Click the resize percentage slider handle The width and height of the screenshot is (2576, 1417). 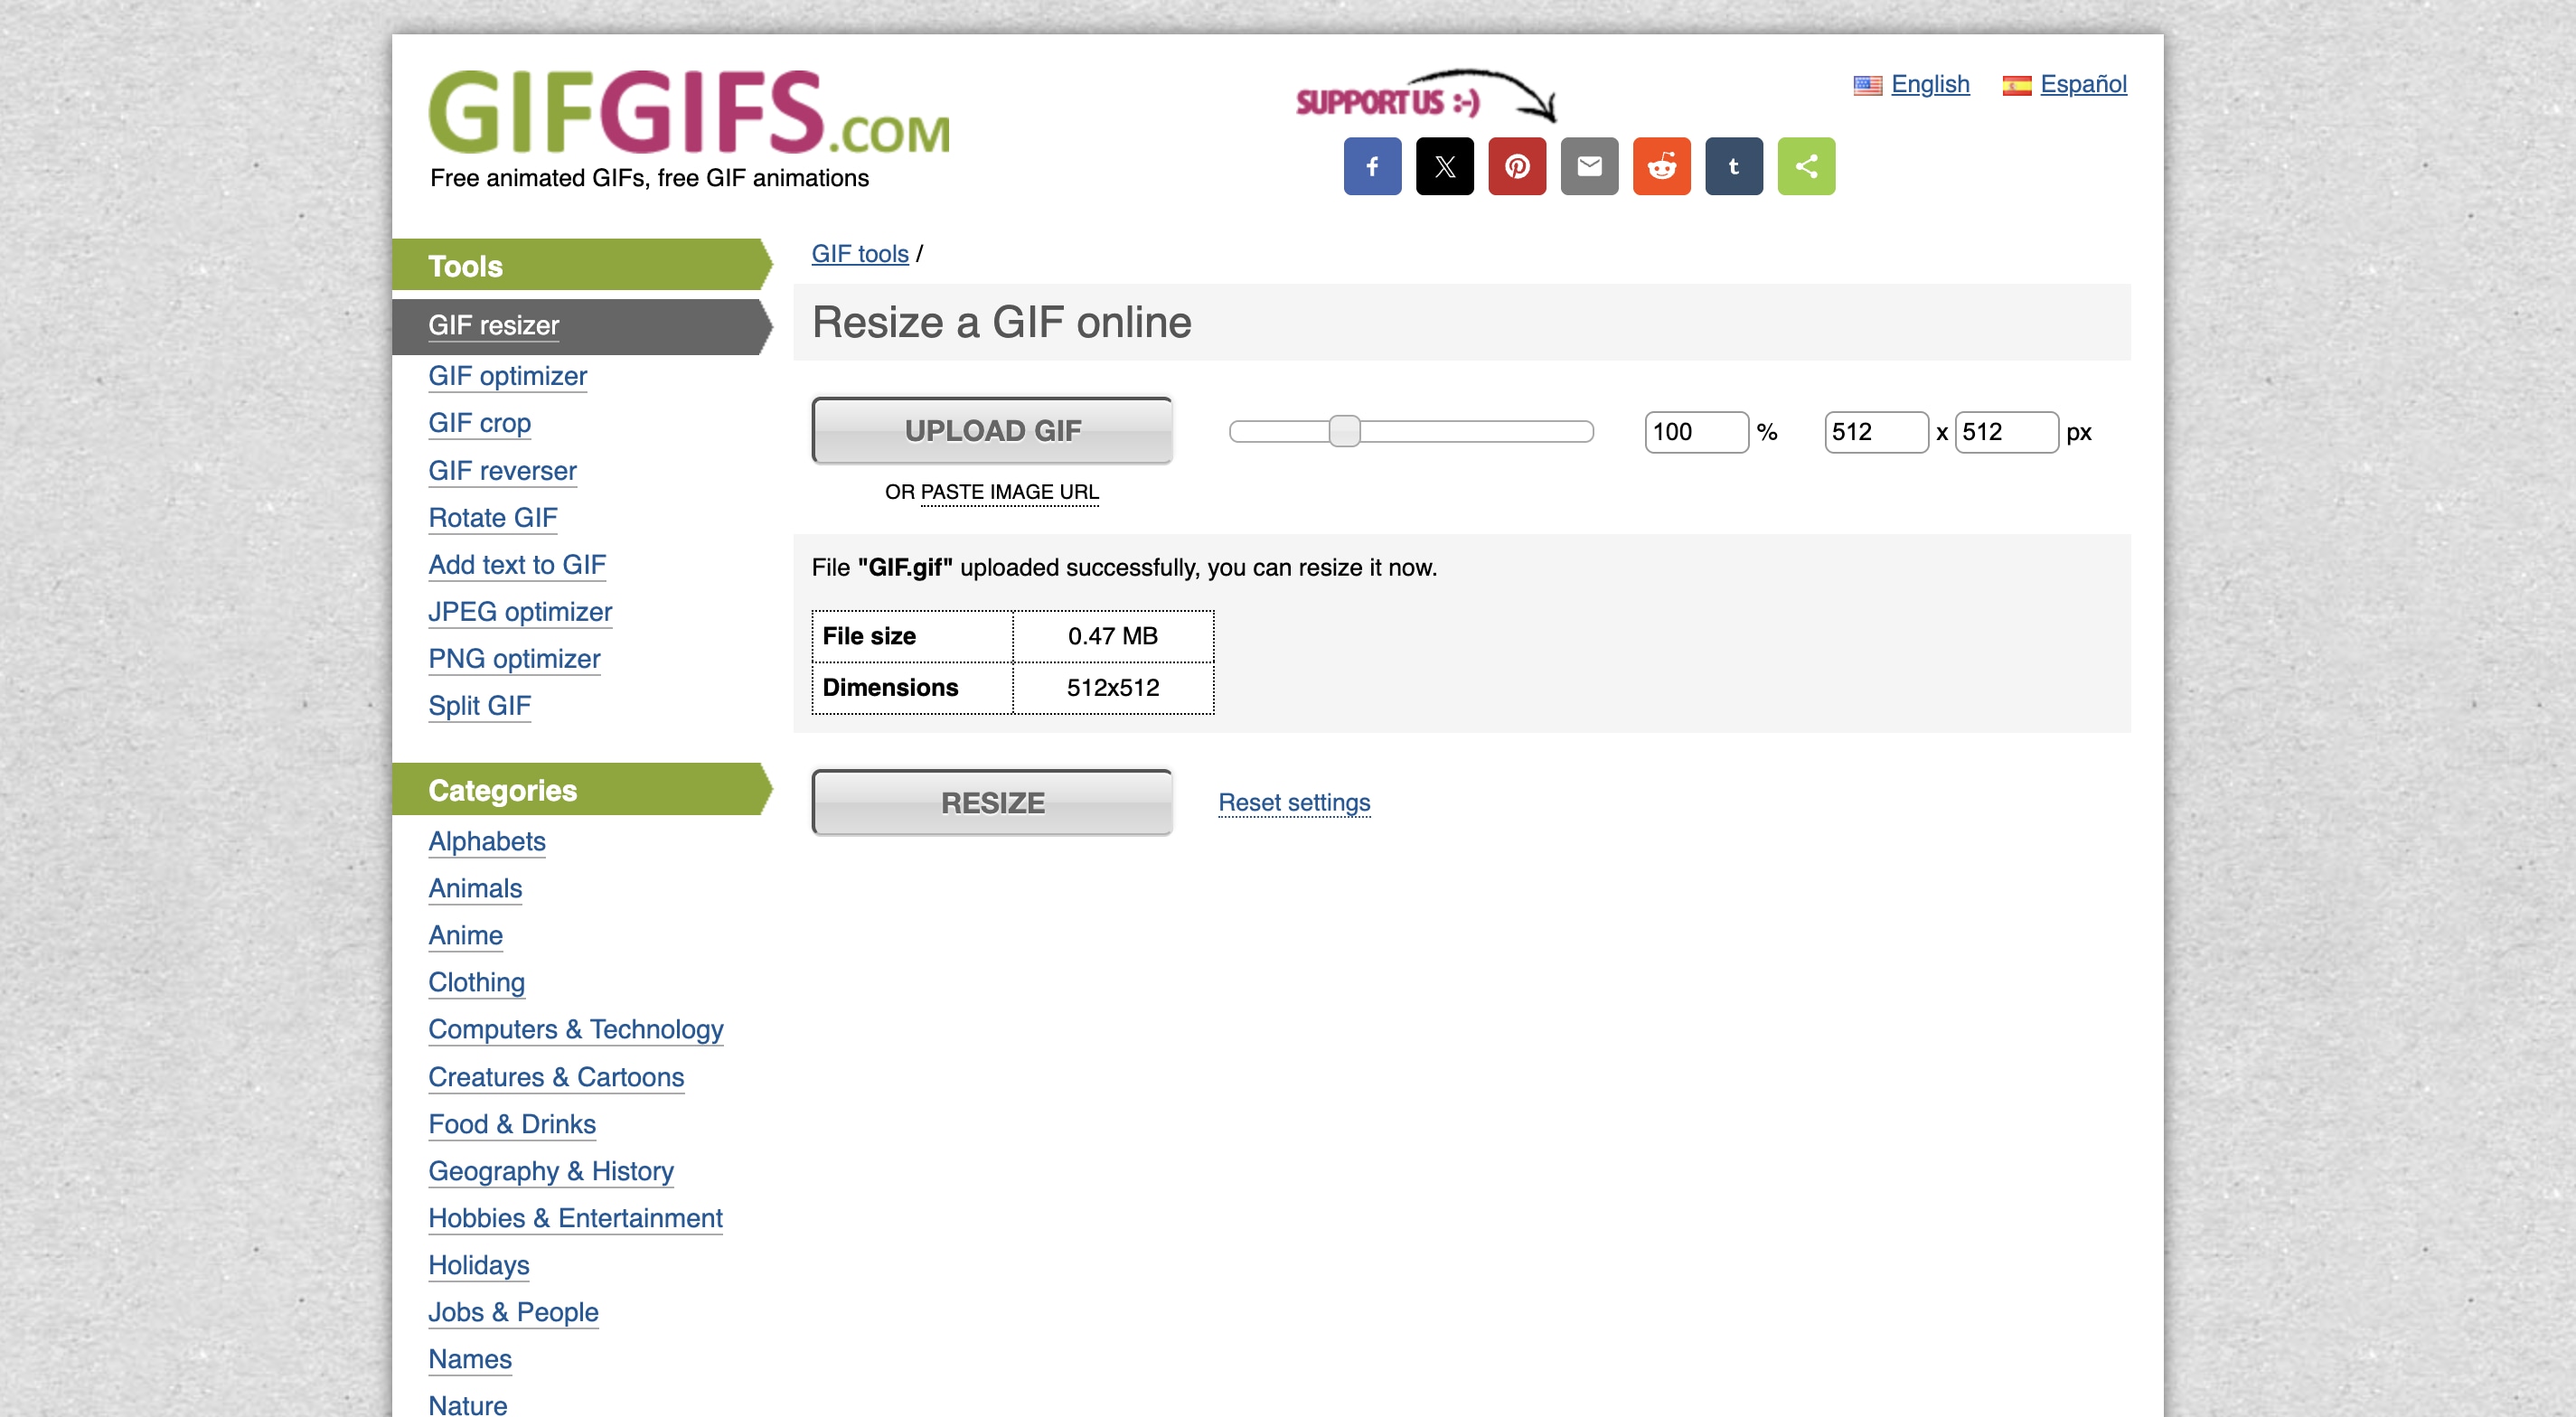(x=1344, y=431)
